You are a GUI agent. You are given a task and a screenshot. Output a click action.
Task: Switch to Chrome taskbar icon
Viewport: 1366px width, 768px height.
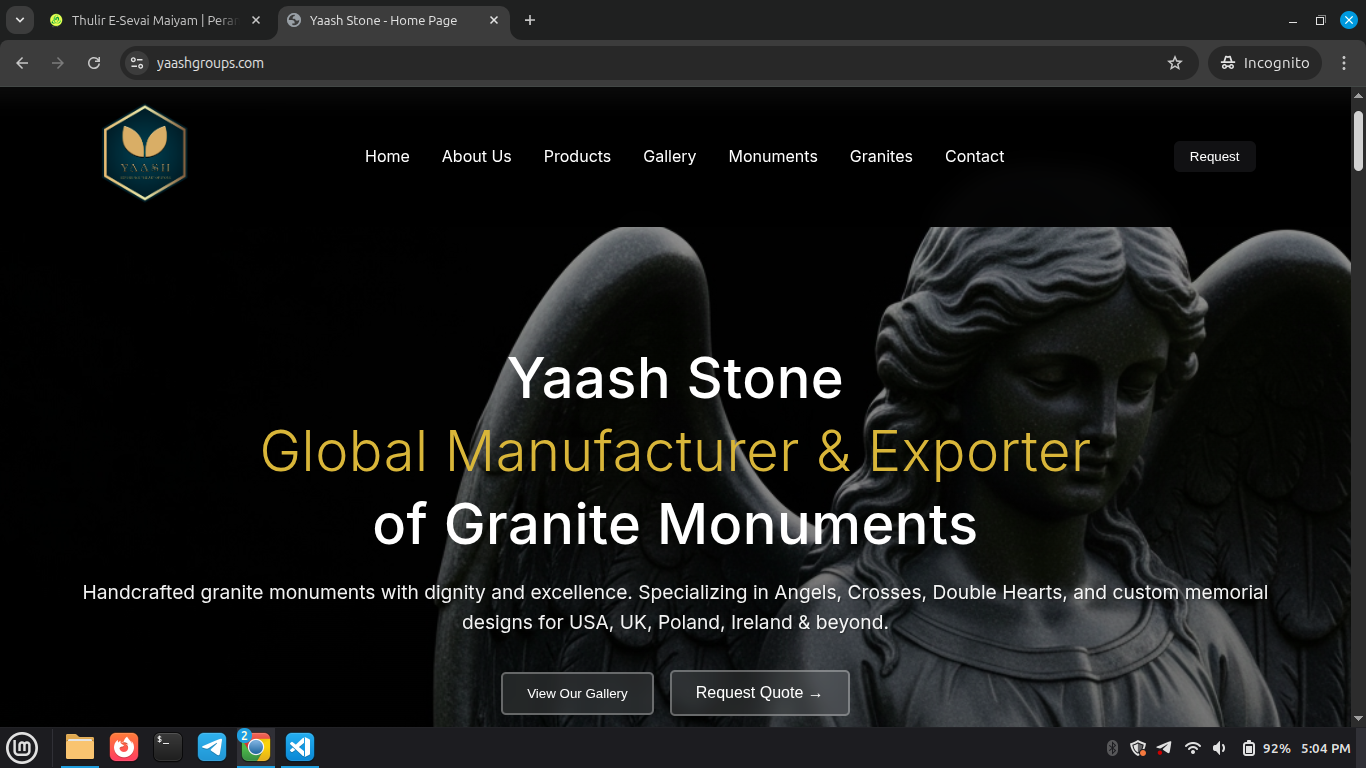[x=256, y=747]
